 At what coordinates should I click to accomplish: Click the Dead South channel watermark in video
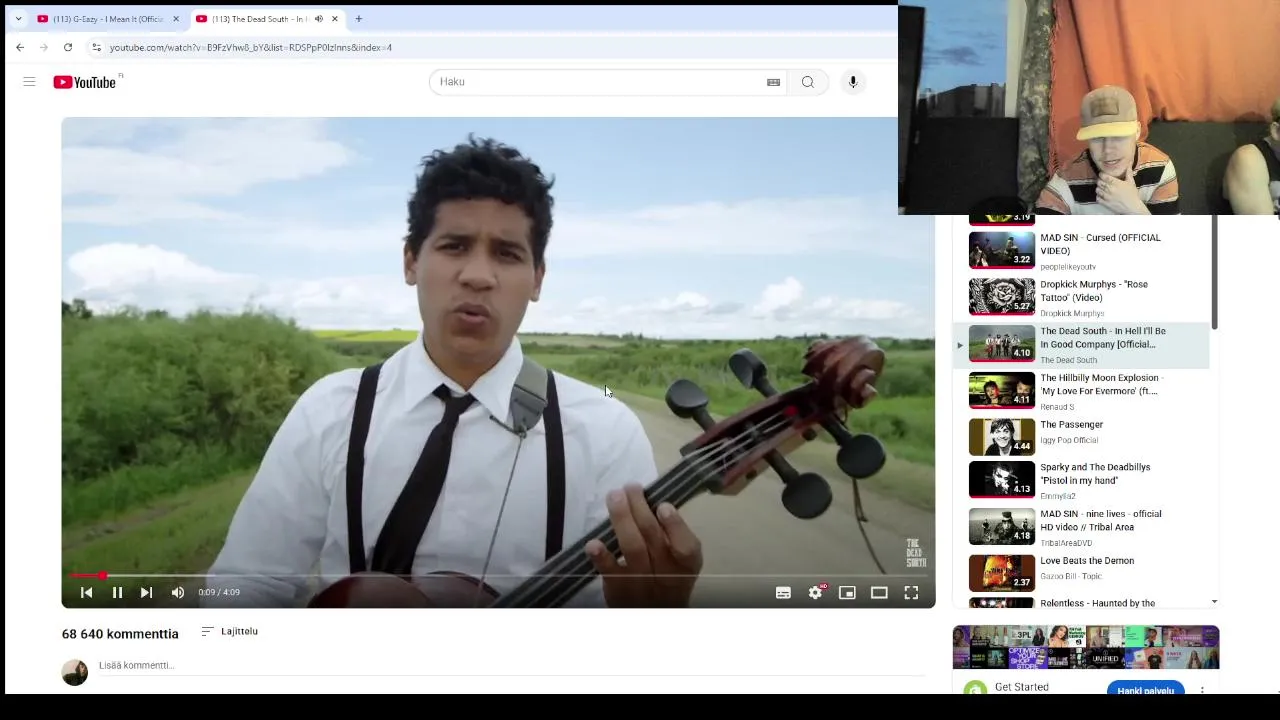915,552
